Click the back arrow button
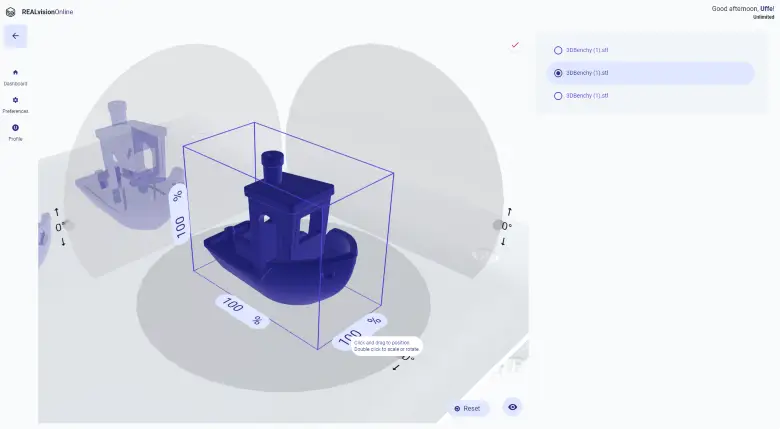Image resolution: width=780 pixels, height=429 pixels. [x=15, y=36]
